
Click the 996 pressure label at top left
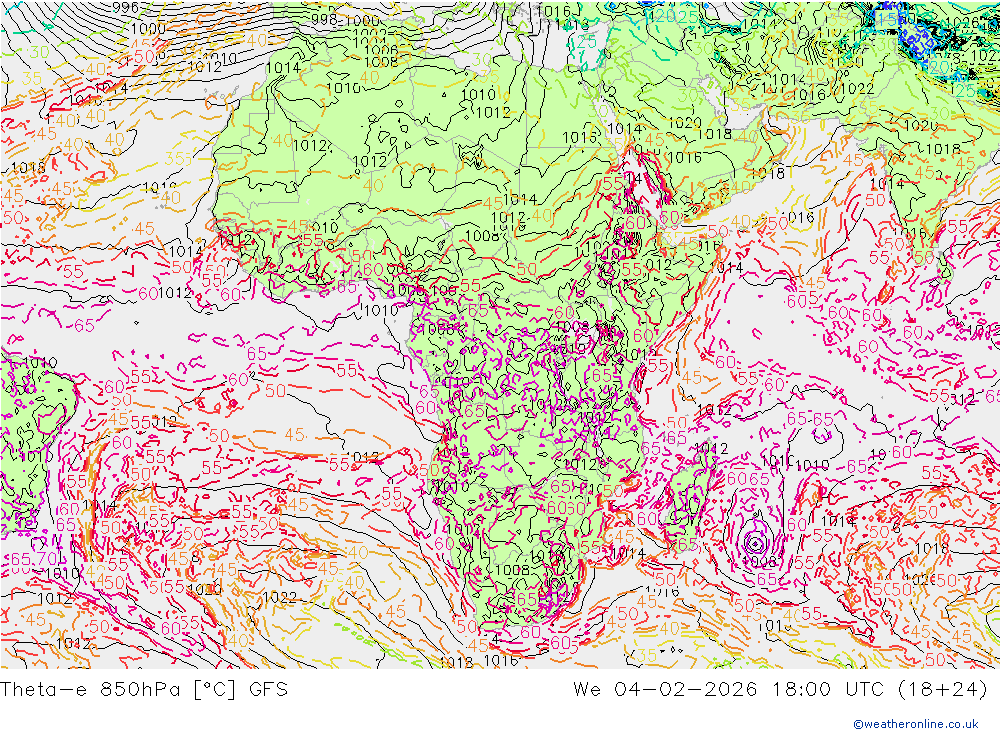tap(125, 8)
